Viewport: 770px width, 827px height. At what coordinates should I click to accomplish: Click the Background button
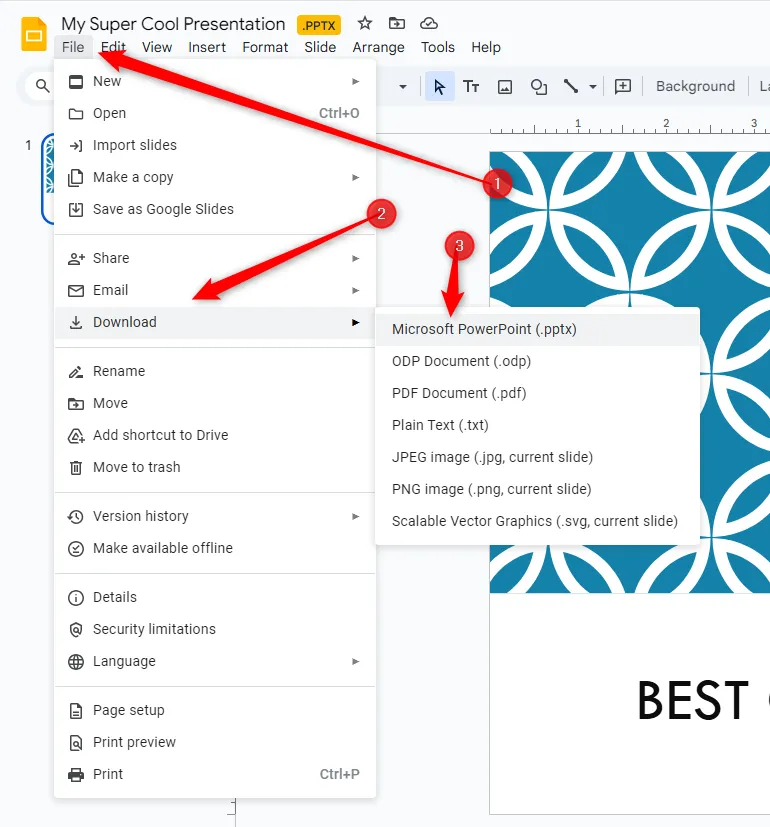click(x=695, y=86)
